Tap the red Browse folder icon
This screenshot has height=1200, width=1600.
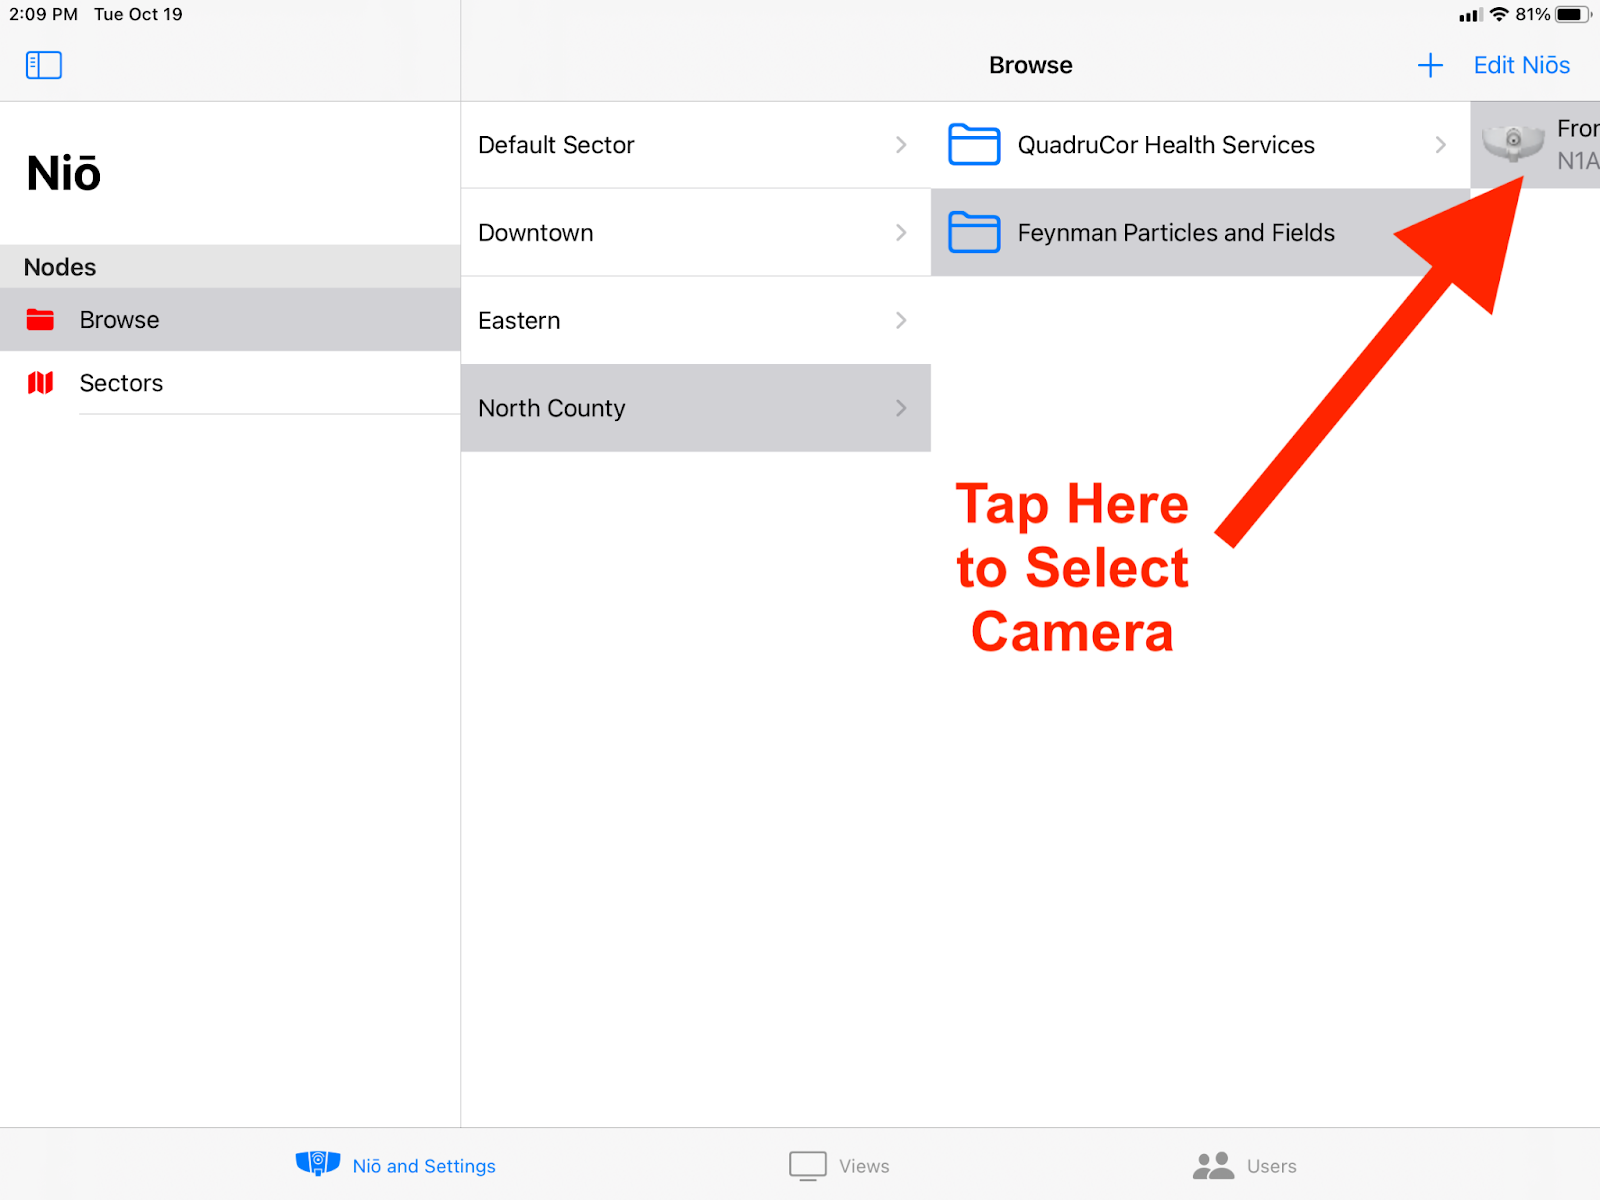point(40,320)
